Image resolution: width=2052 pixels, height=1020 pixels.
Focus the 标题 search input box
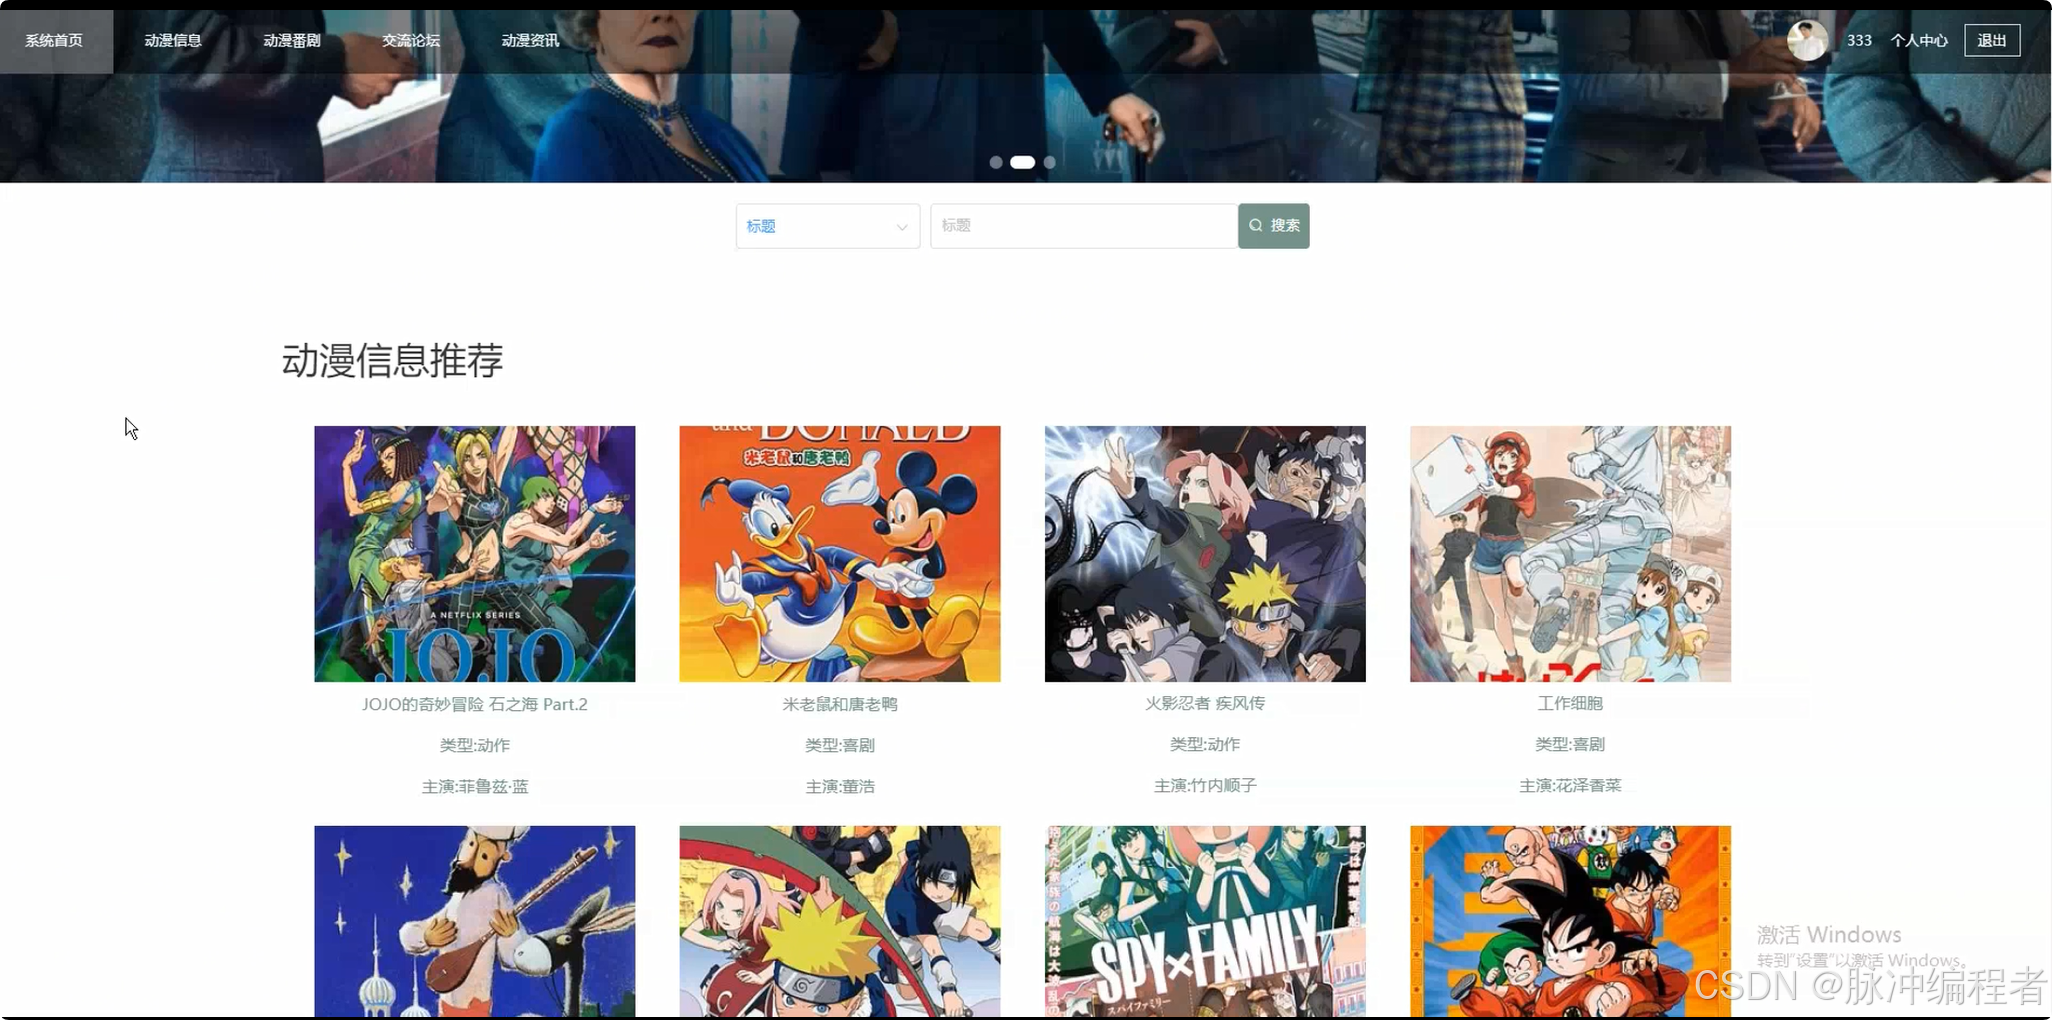(x=1084, y=226)
